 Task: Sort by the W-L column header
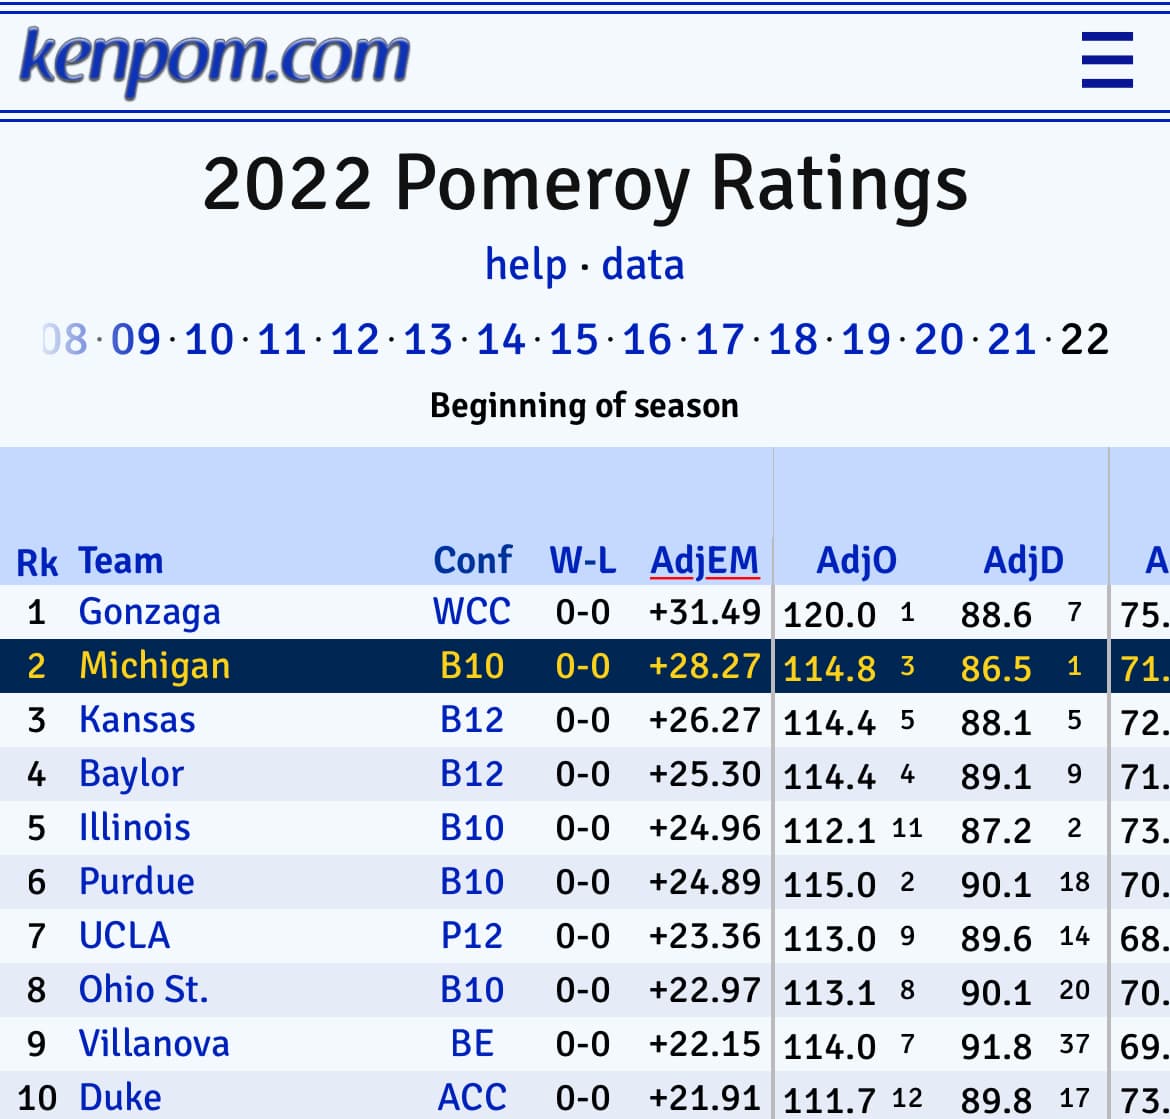582,561
